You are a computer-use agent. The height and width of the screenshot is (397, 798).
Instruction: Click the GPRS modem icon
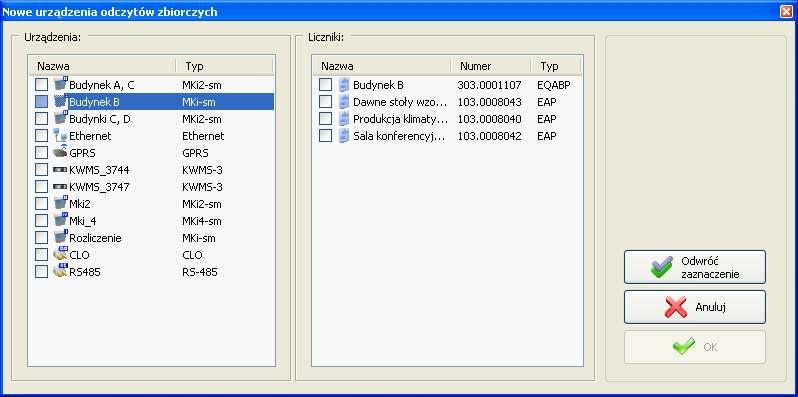61,152
